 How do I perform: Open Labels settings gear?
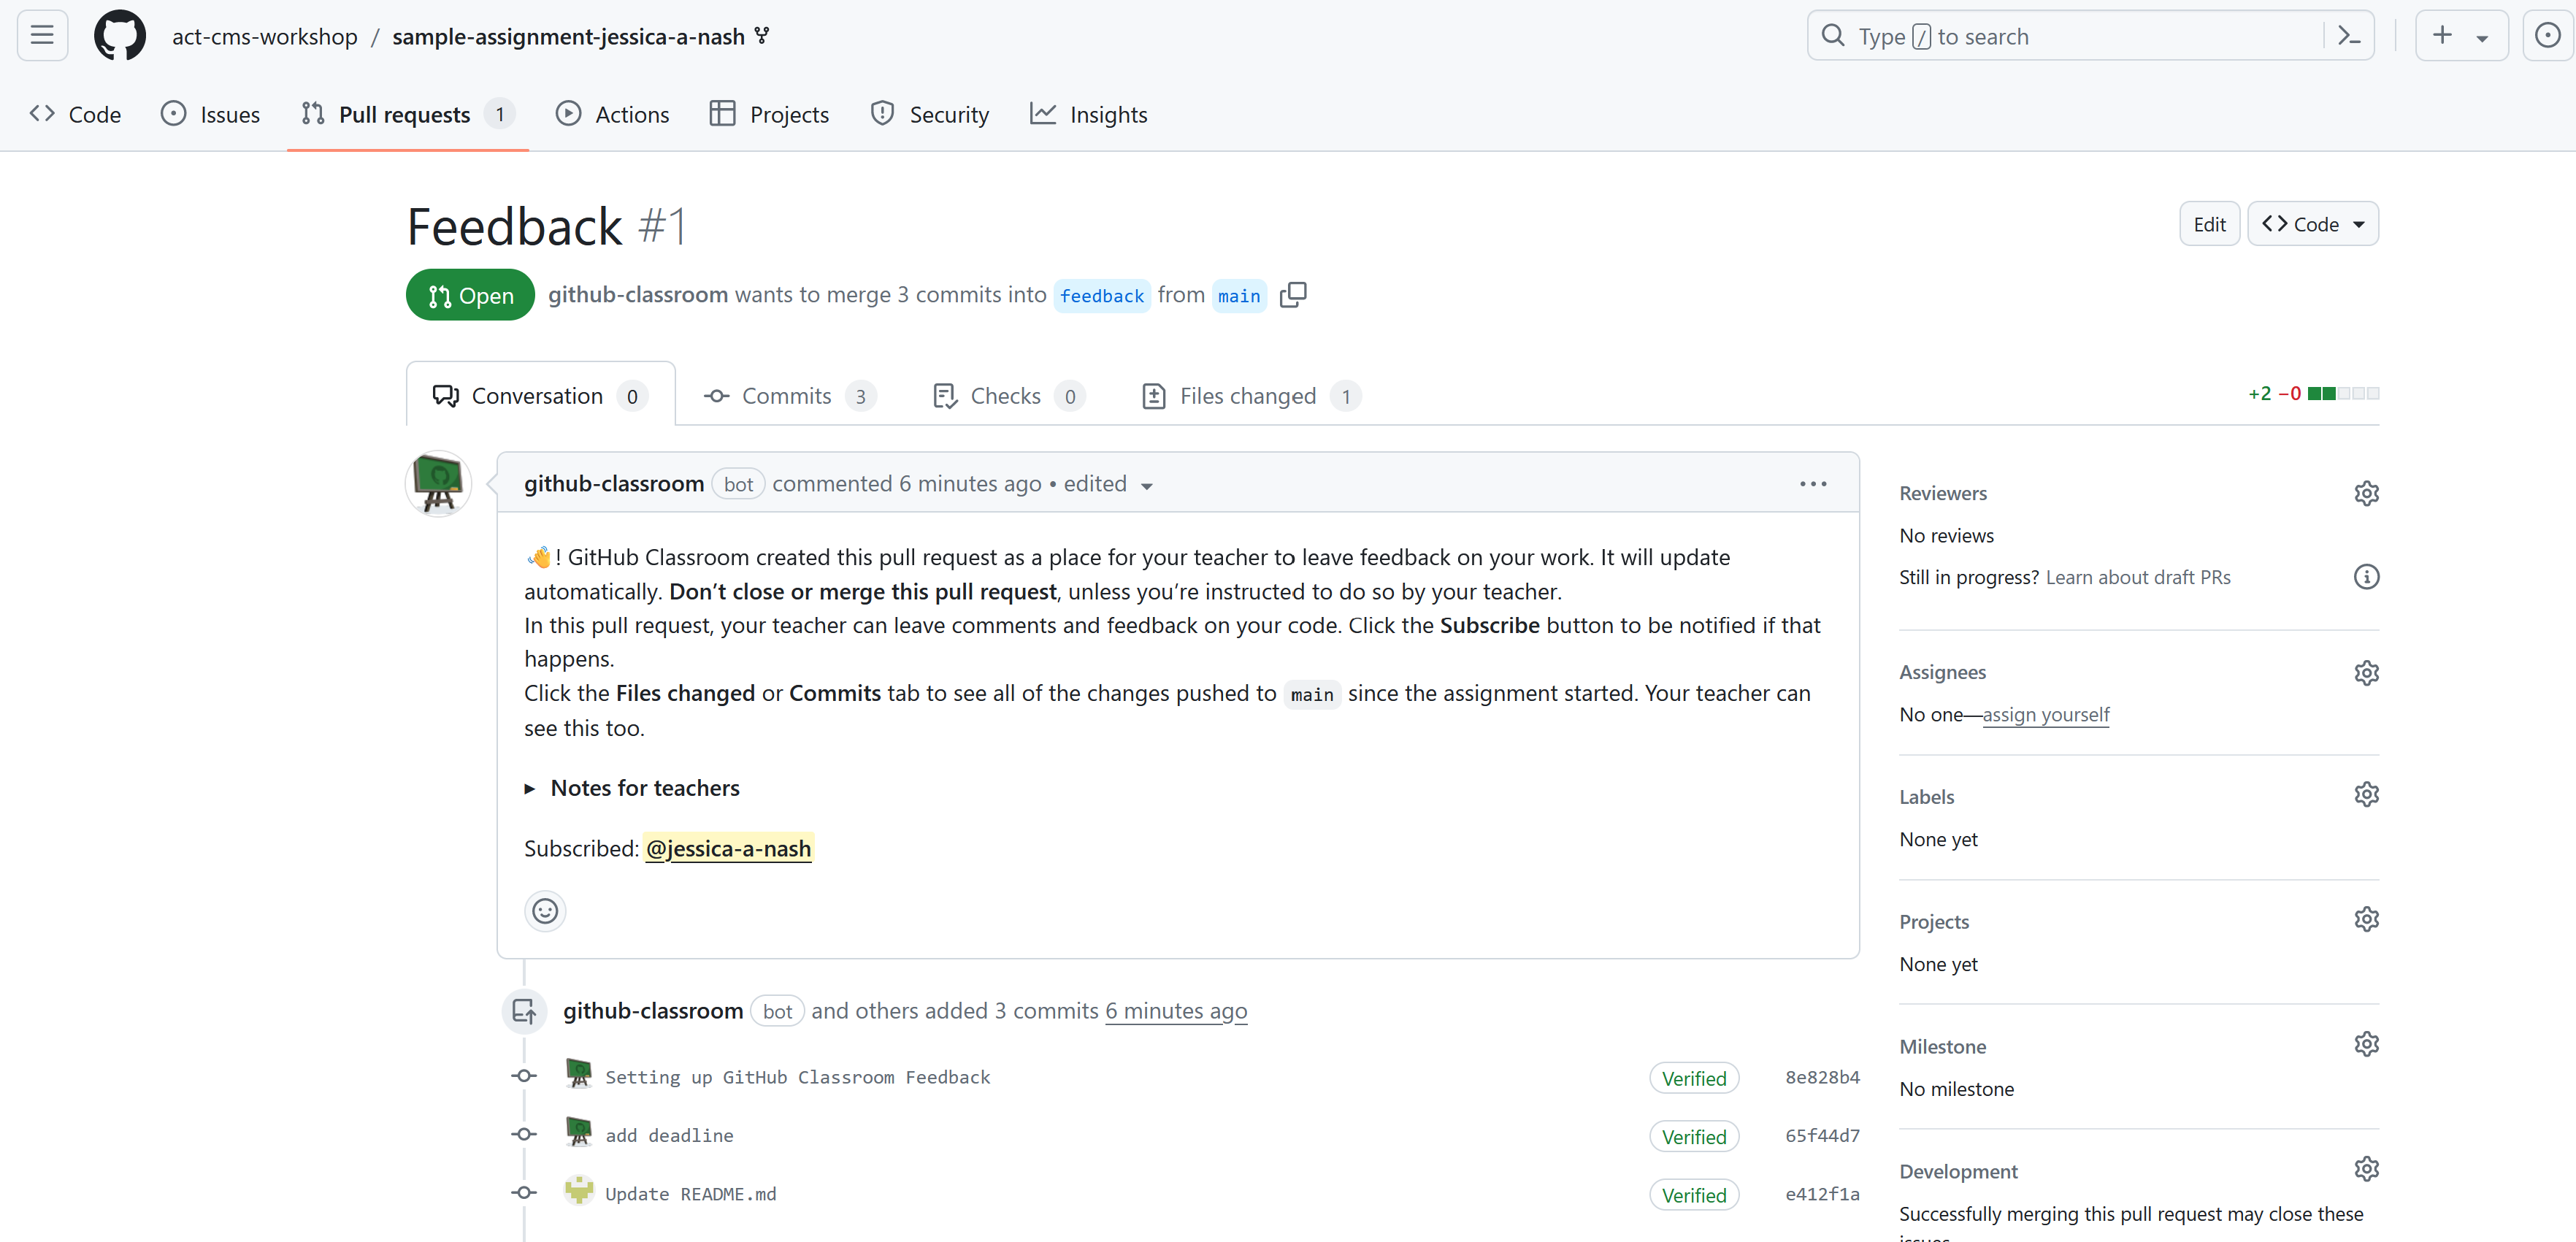click(2366, 794)
